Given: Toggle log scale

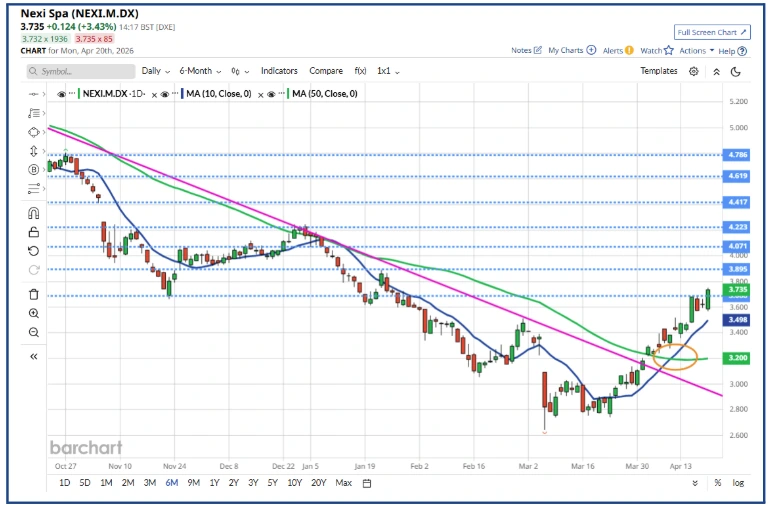Looking at the screenshot, I should [x=738, y=483].
